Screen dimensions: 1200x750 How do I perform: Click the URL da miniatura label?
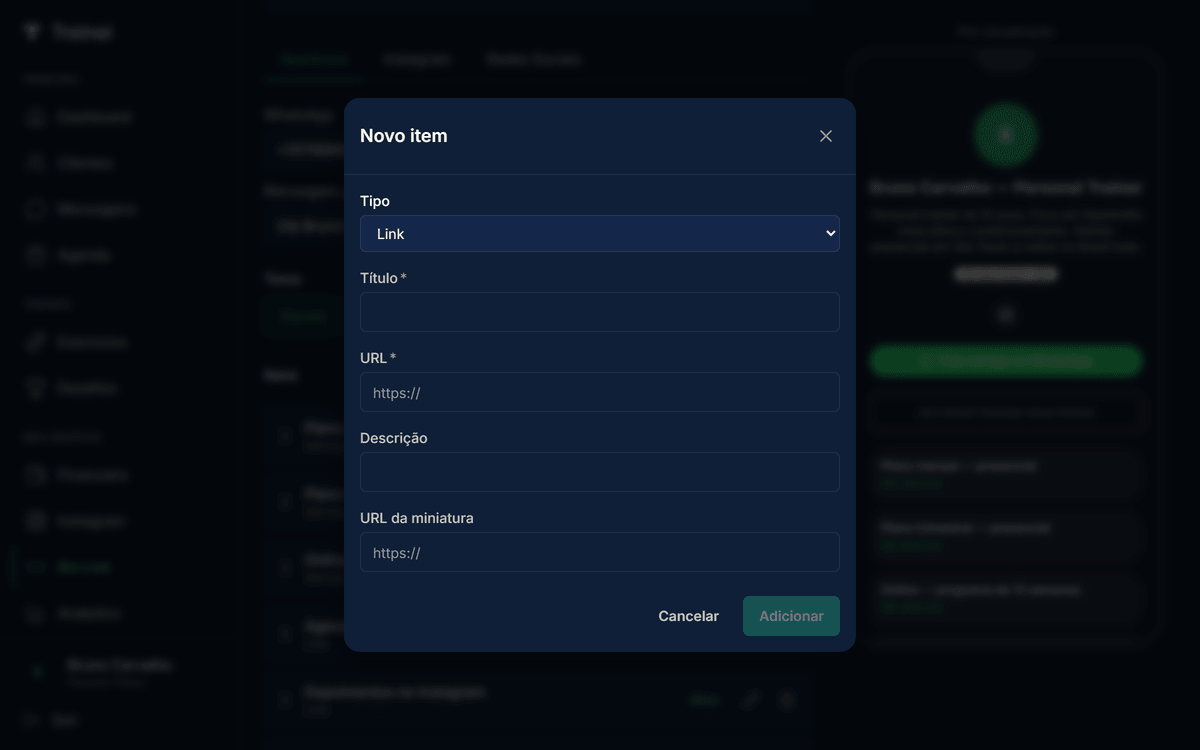coord(417,518)
